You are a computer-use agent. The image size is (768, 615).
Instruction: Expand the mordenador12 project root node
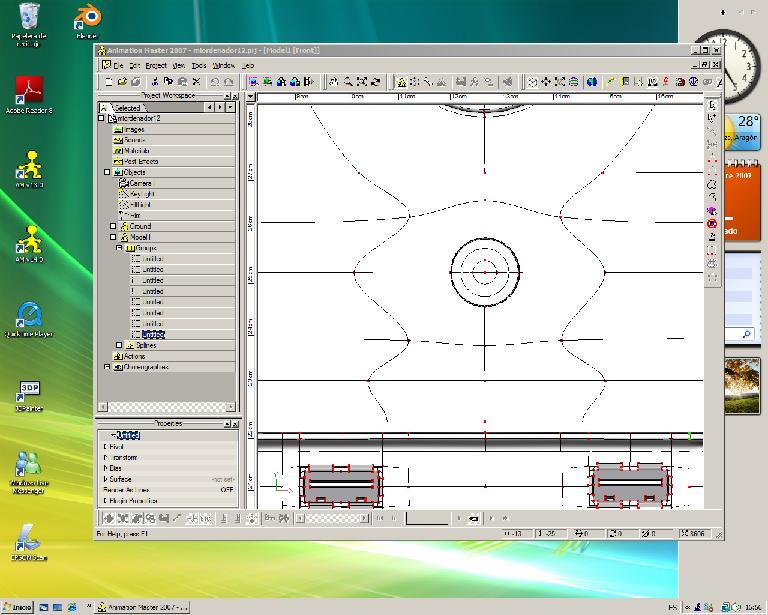pos(101,118)
